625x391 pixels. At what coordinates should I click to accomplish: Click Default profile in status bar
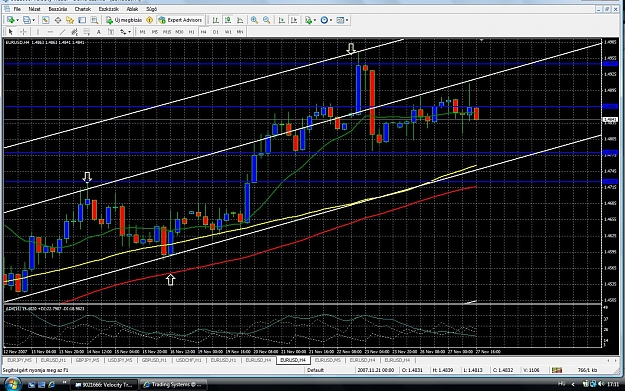(x=315, y=370)
